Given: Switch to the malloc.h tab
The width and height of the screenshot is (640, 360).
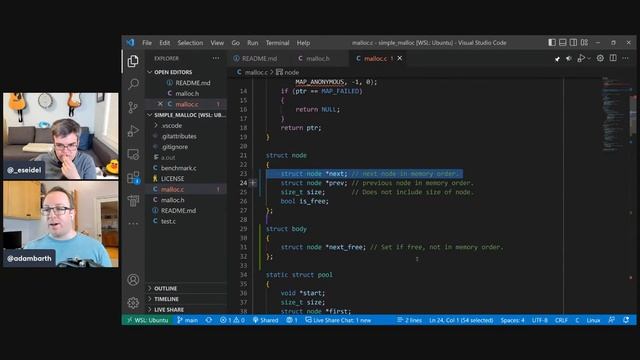Looking at the screenshot, I should point(317,58).
